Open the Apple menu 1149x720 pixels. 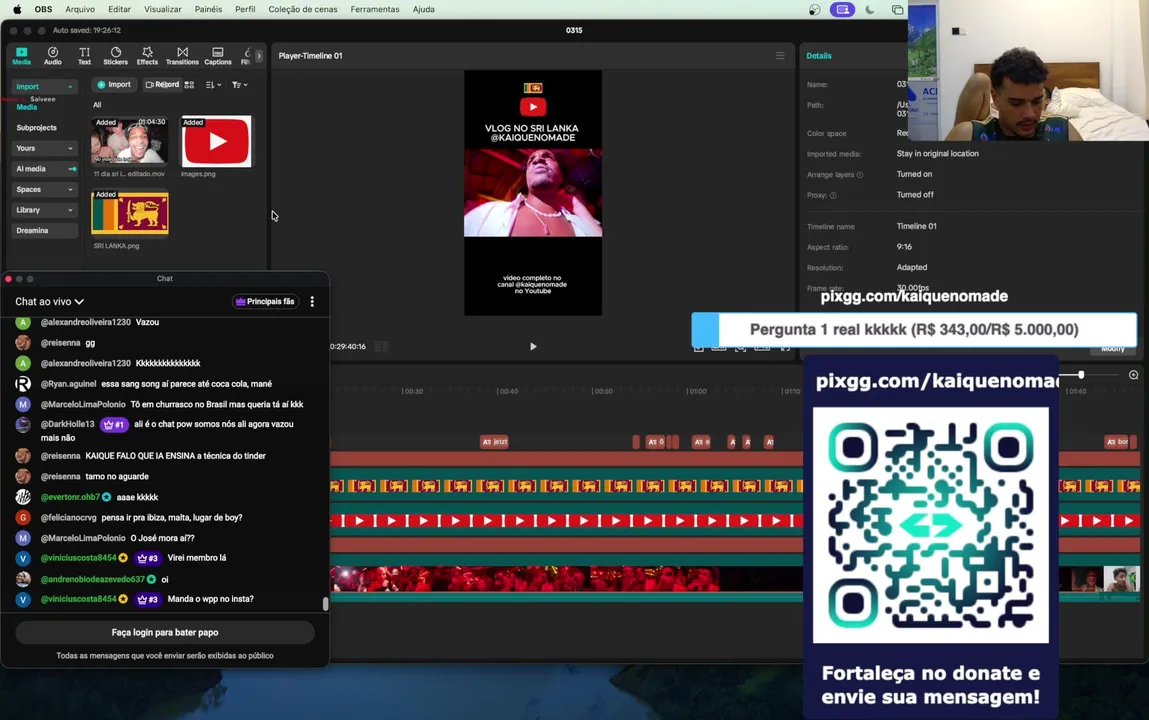[17, 10]
